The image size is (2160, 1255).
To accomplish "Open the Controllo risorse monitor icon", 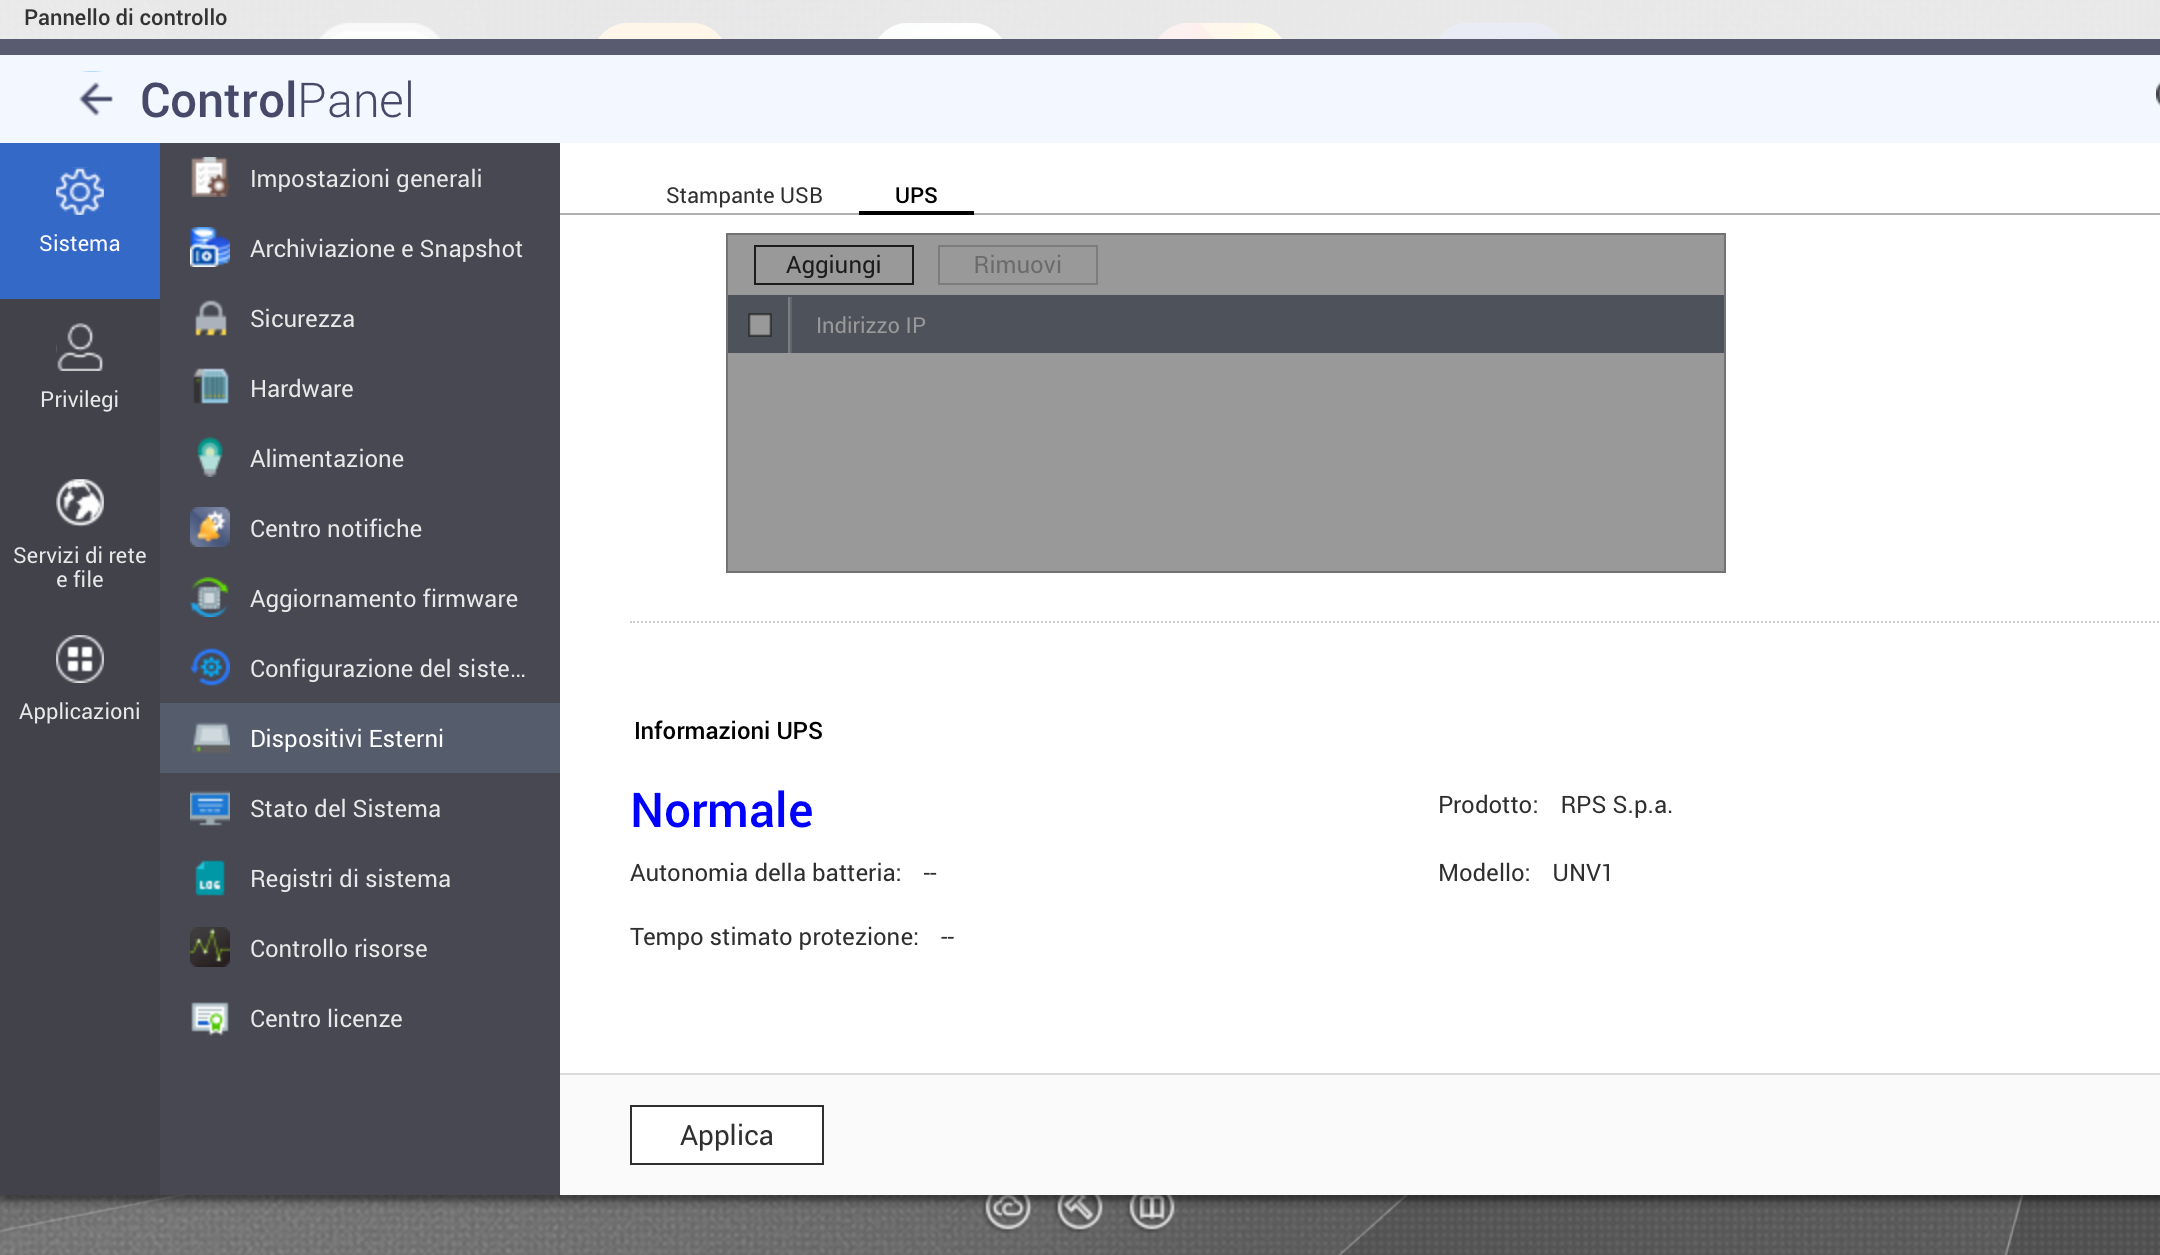I will point(210,948).
